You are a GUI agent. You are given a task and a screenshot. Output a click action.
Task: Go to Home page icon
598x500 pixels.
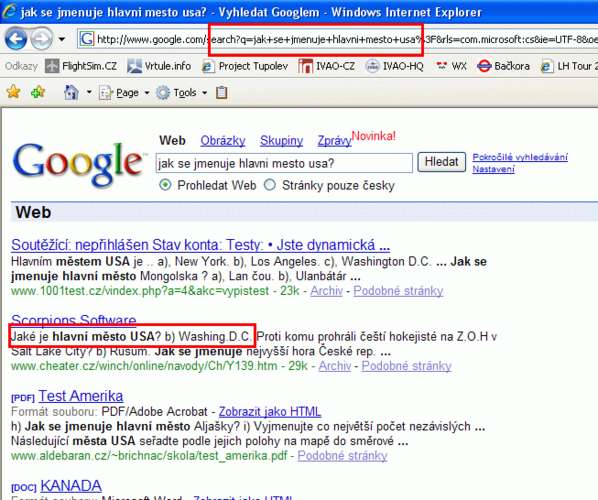[71, 92]
